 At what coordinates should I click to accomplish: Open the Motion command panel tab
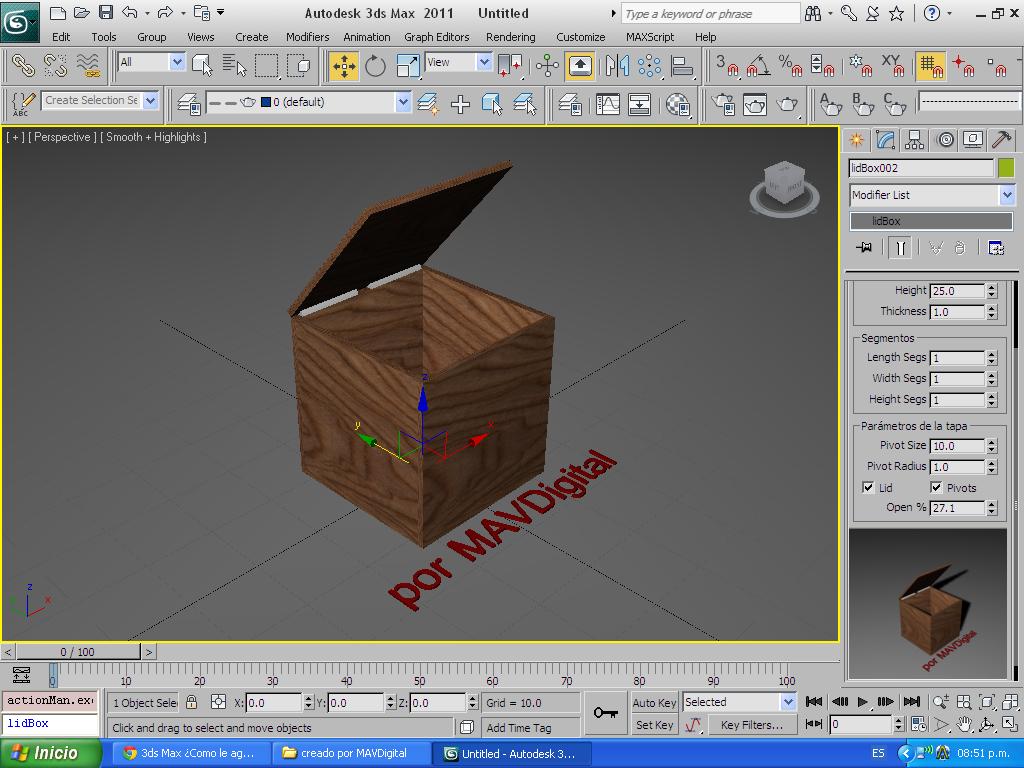point(944,140)
